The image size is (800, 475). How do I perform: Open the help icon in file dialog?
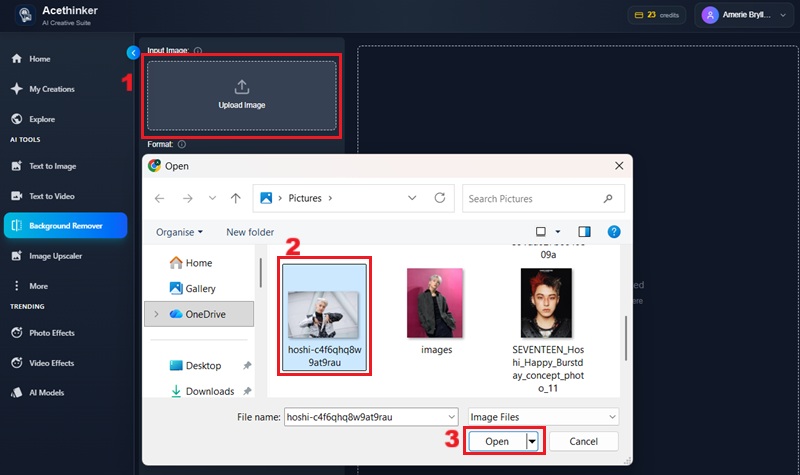[x=614, y=232]
